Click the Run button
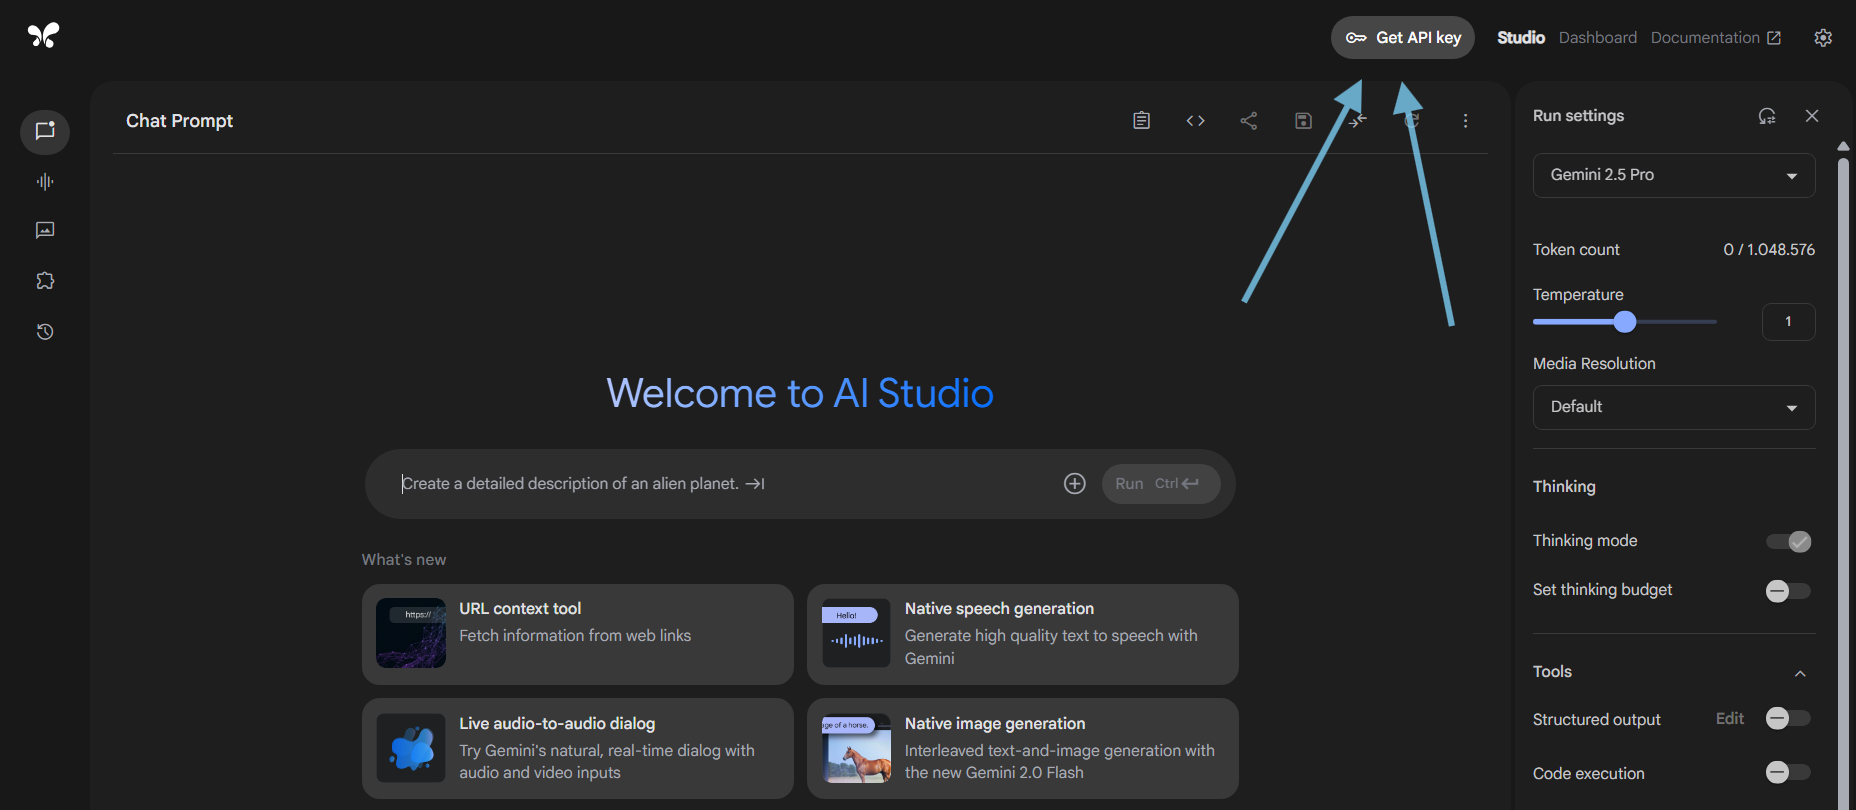Image resolution: width=1856 pixels, height=810 pixels. coord(1161,484)
